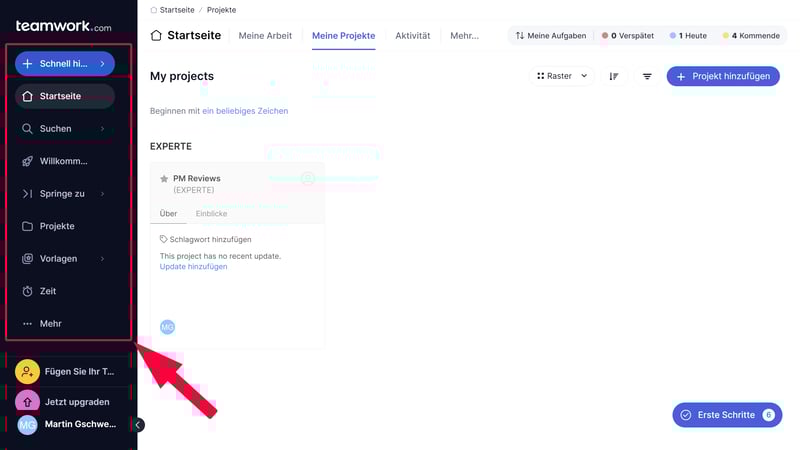Select the Meine Projekte tab

point(343,36)
